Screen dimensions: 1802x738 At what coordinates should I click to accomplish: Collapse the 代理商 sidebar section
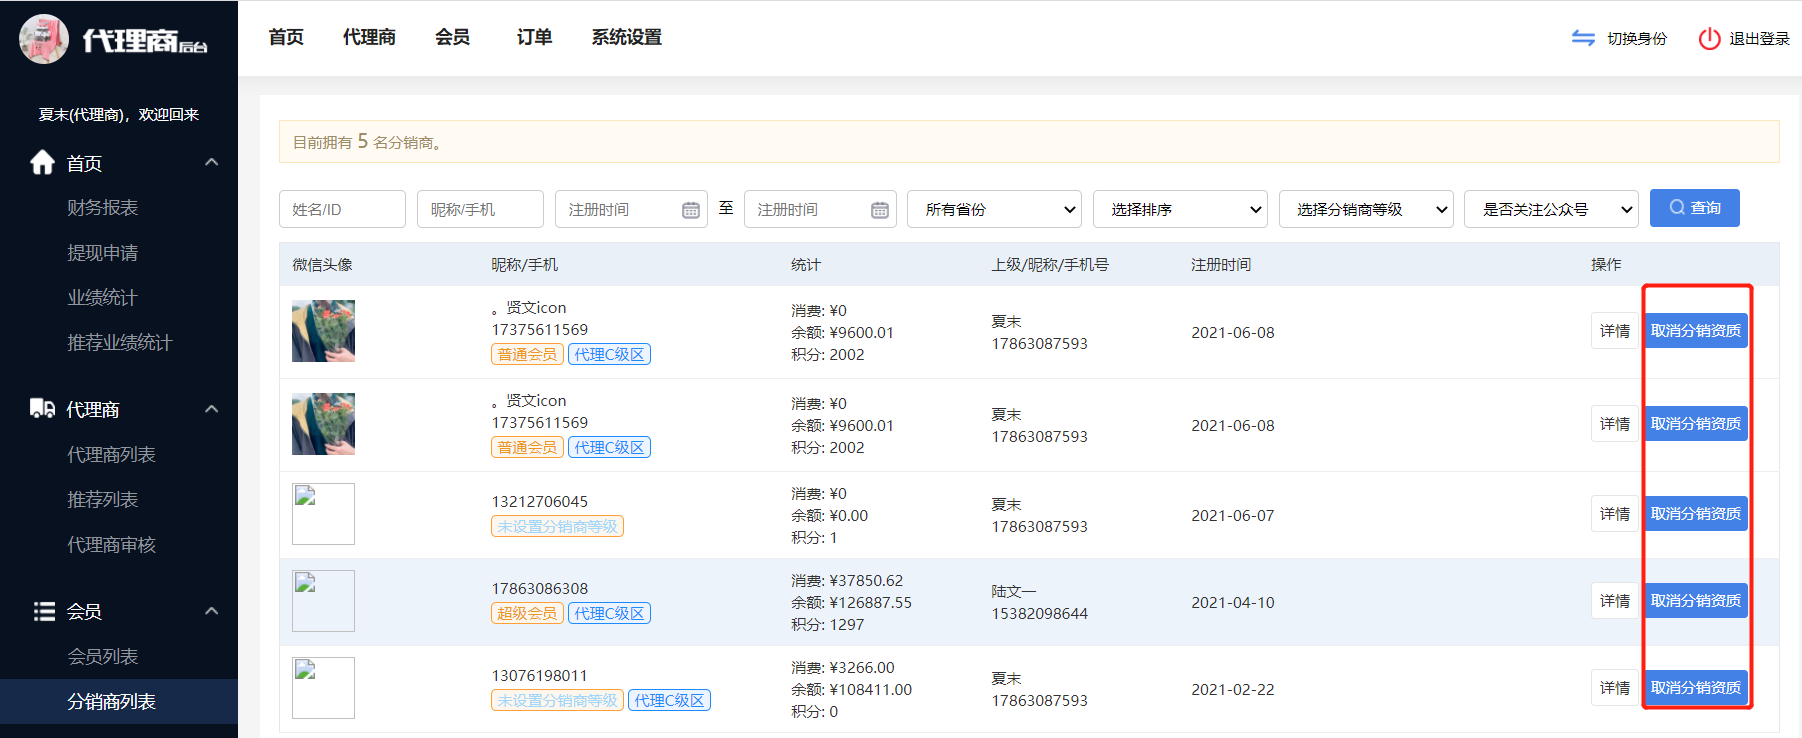tap(211, 409)
